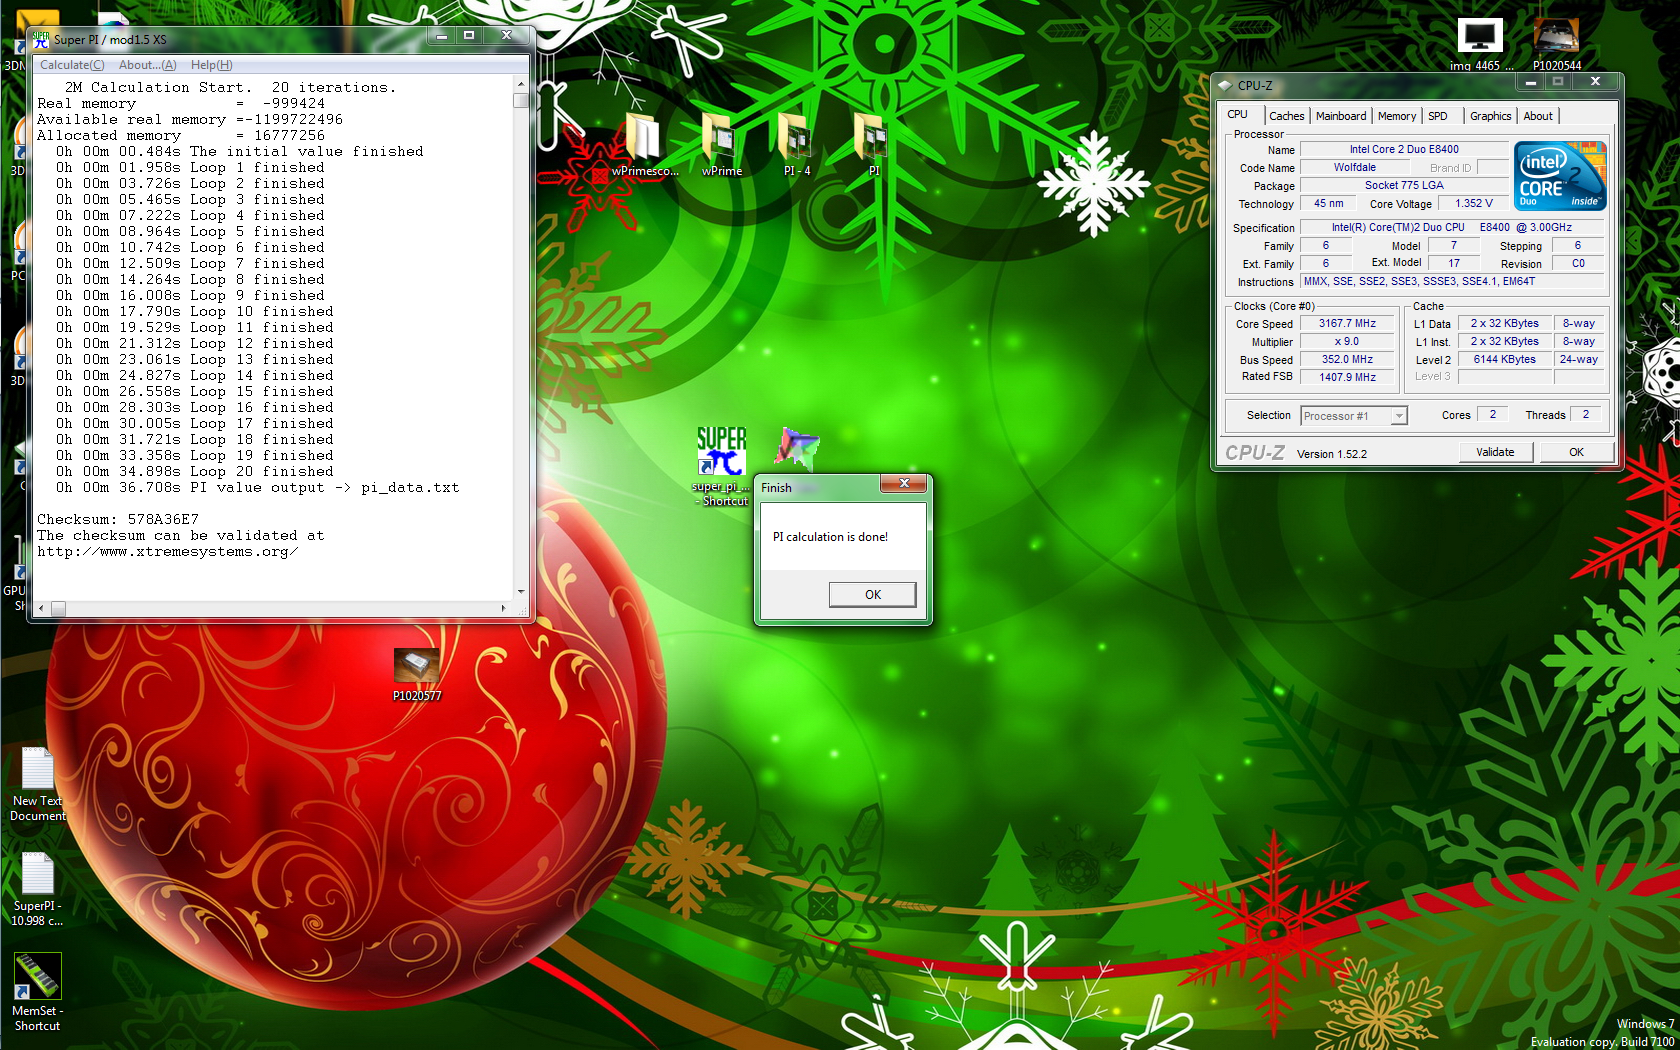Screen dimensions: 1680x1050
Task: Open the New Text Document file
Action: [37, 783]
